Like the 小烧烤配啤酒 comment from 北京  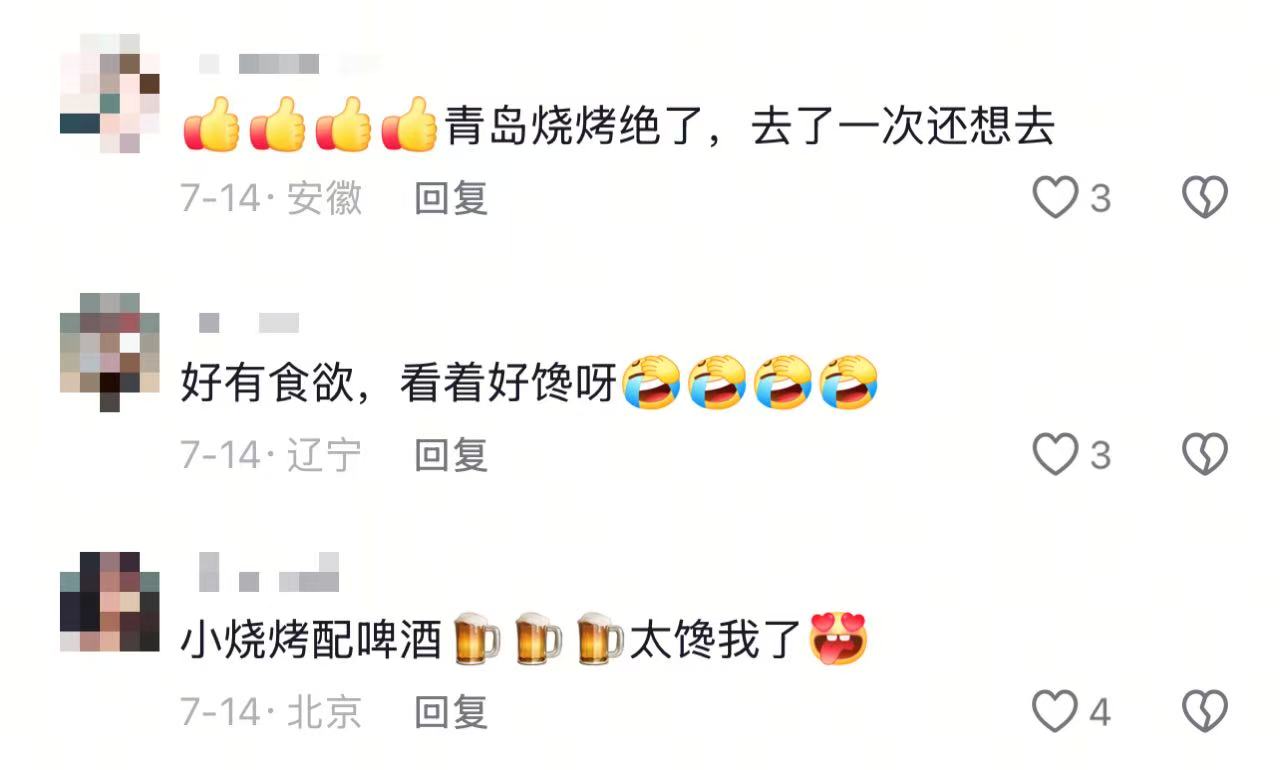1055,712
